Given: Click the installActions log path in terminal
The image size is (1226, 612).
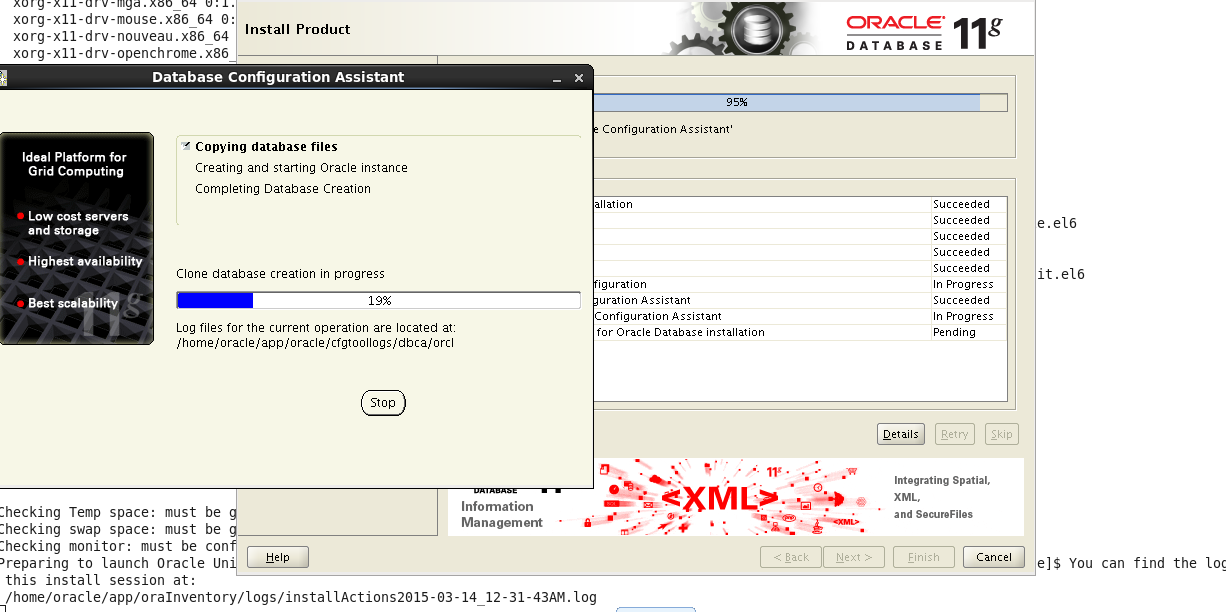Looking at the screenshot, I should [x=300, y=597].
